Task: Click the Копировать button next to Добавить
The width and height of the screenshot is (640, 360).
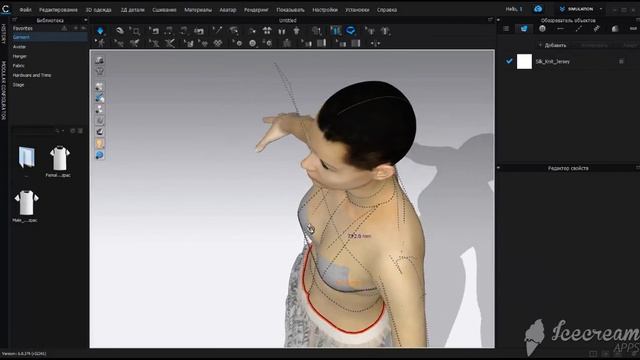Action: (594, 45)
